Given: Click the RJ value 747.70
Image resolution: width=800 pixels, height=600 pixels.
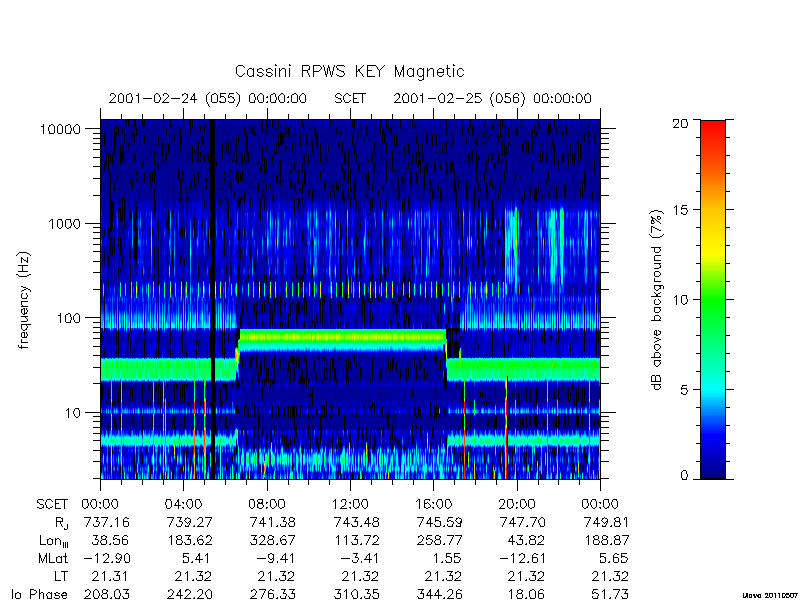Looking at the screenshot, I should click(522, 522).
